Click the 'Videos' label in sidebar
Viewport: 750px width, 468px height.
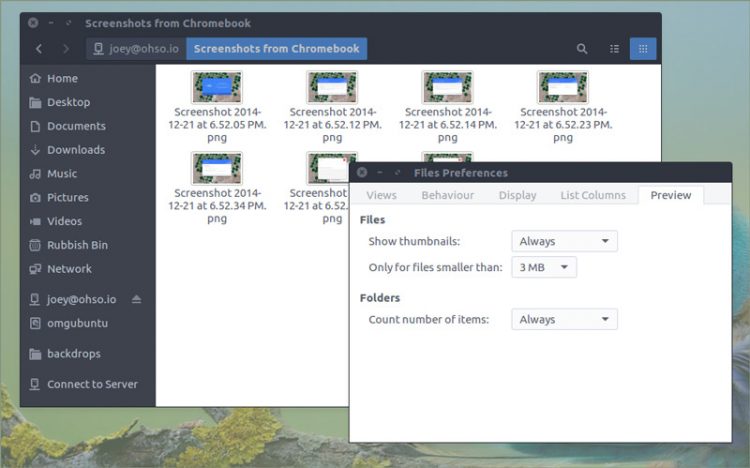(x=65, y=222)
